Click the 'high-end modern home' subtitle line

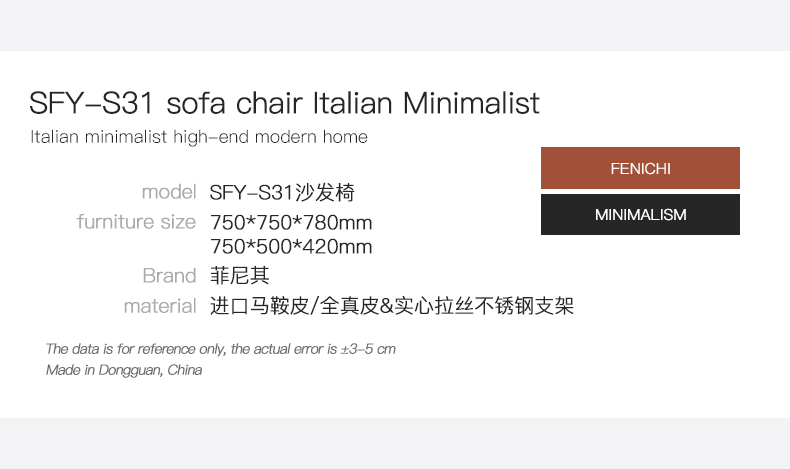(199, 137)
